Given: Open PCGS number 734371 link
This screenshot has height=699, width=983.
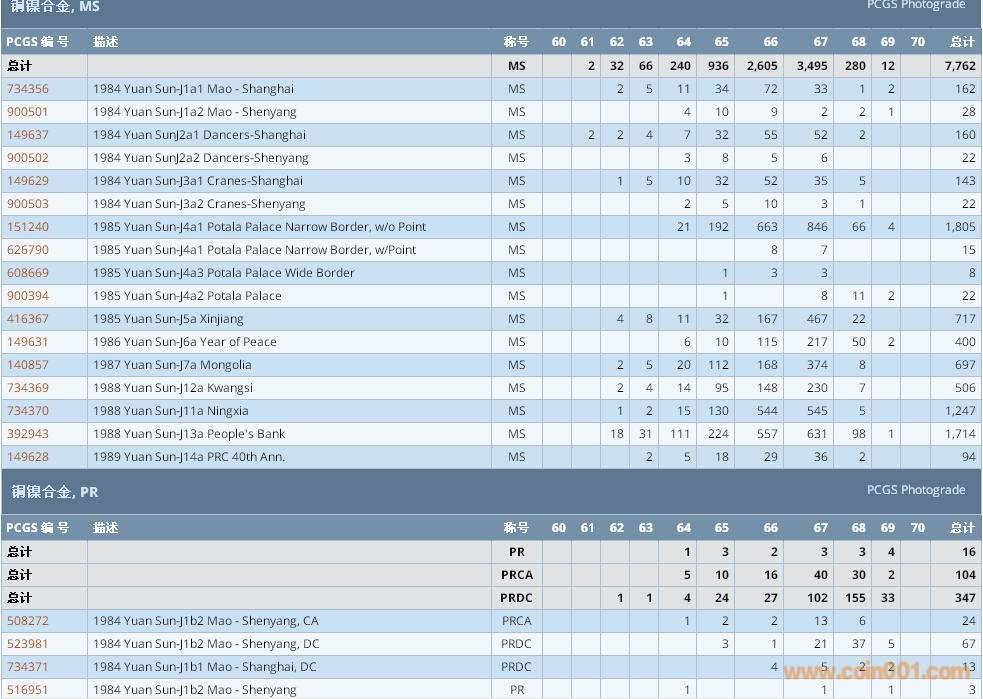Looking at the screenshot, I should 28,667.
